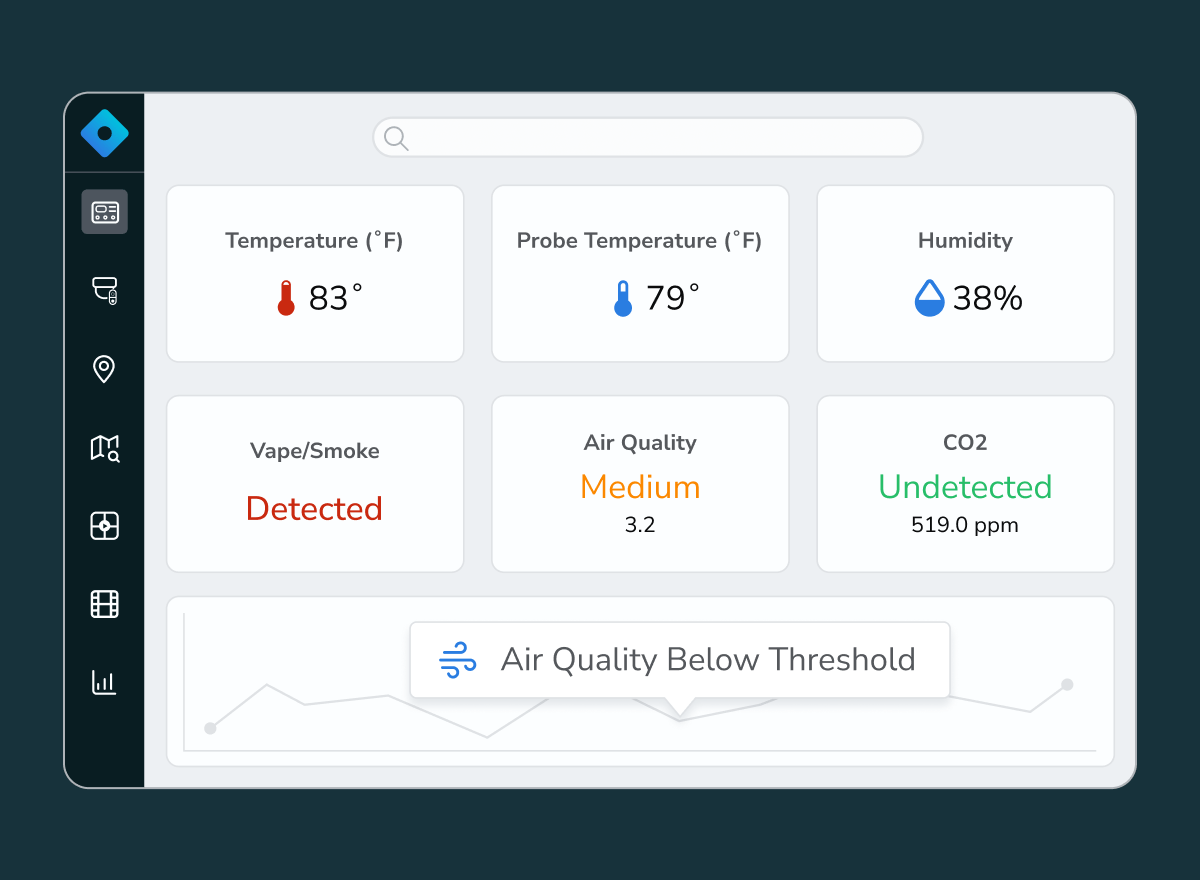Open the video playback grid icon
The image size is (1200, 880).
tap(104, 526)
